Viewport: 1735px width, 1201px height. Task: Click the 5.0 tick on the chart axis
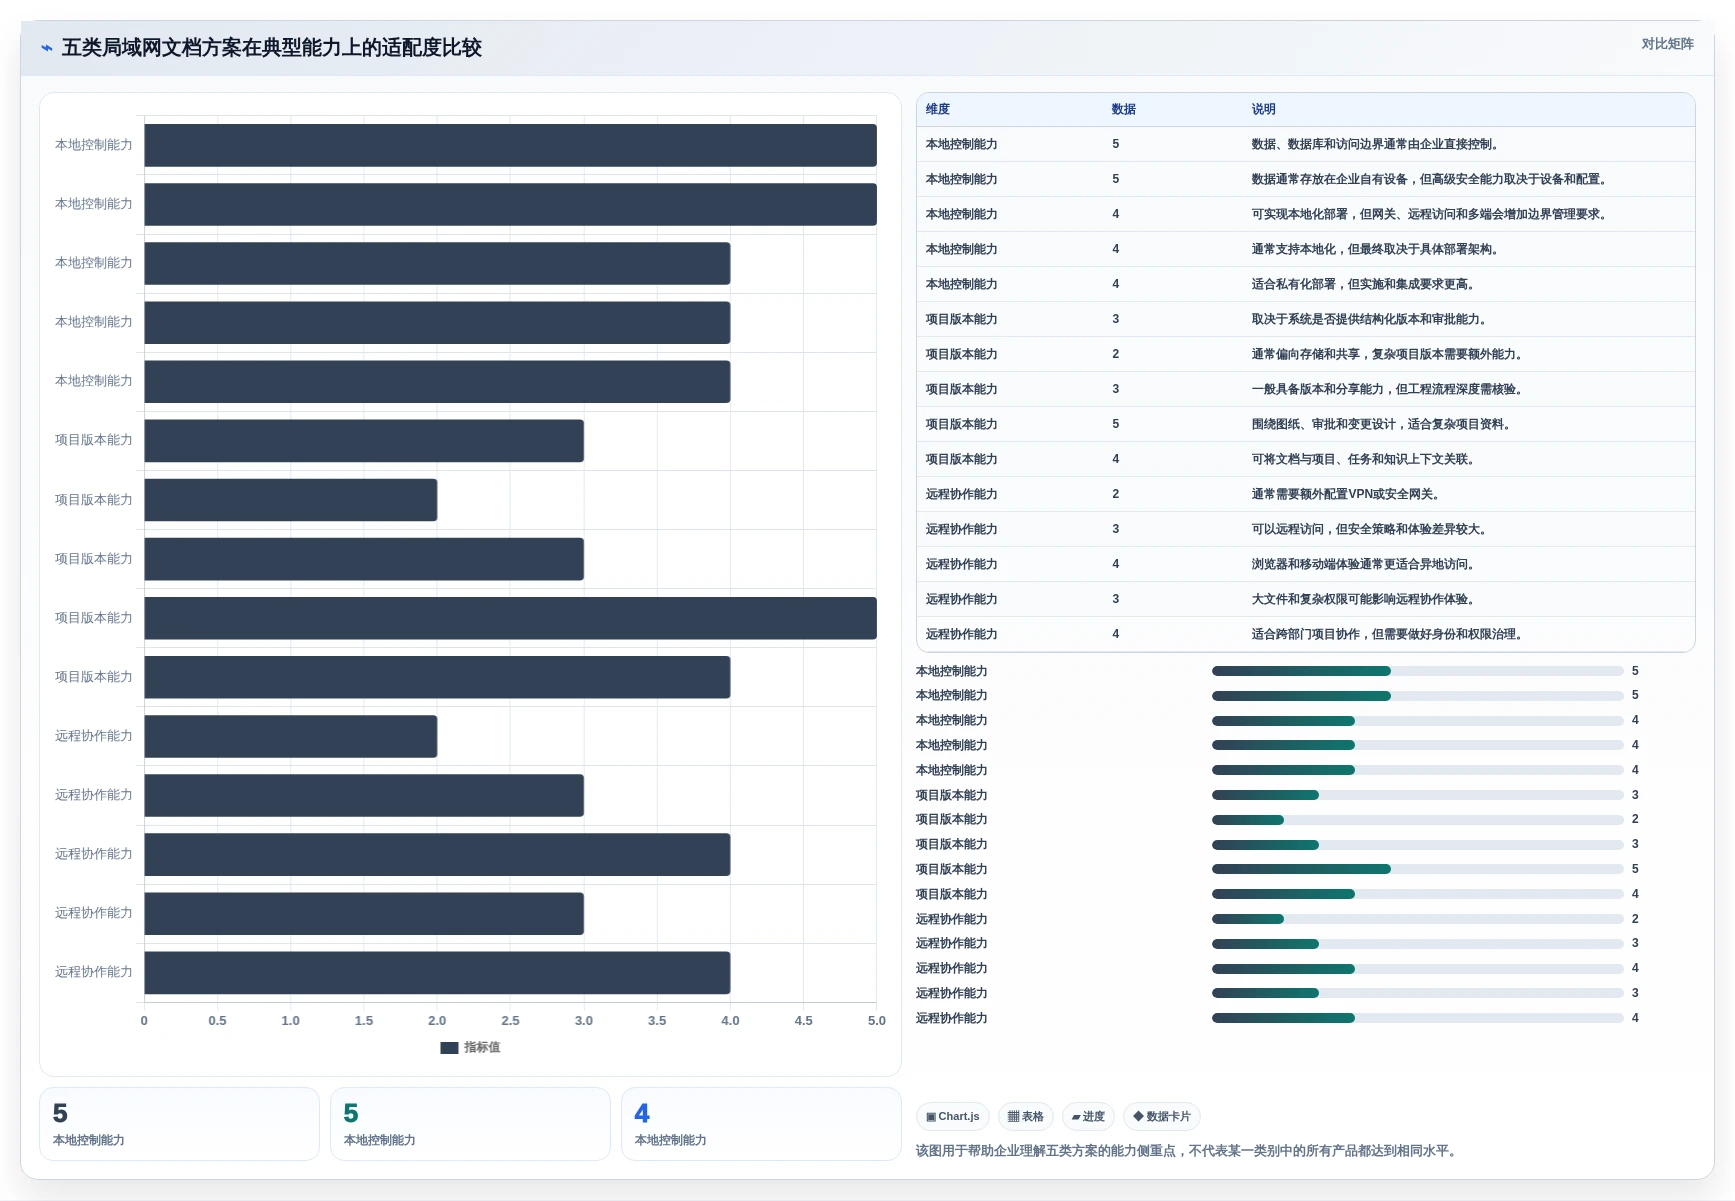pos(877,1021)
